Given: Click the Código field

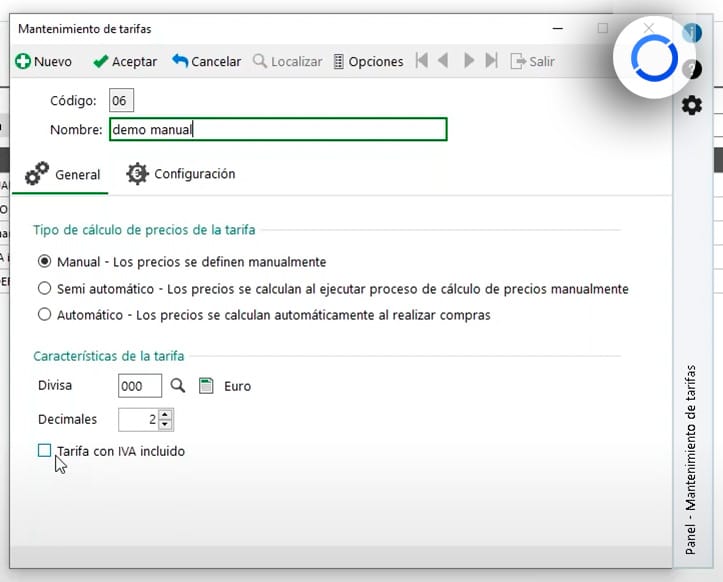Looking at the screenshot, I should click(121, 101).
